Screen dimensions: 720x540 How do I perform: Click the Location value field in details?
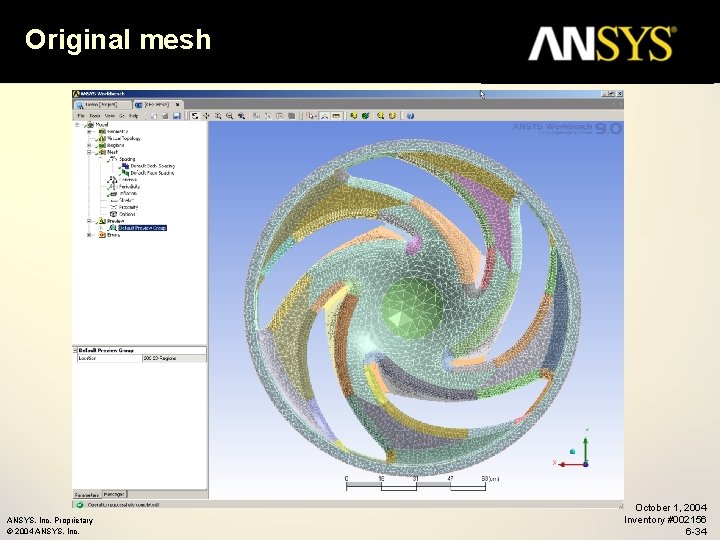174,358
